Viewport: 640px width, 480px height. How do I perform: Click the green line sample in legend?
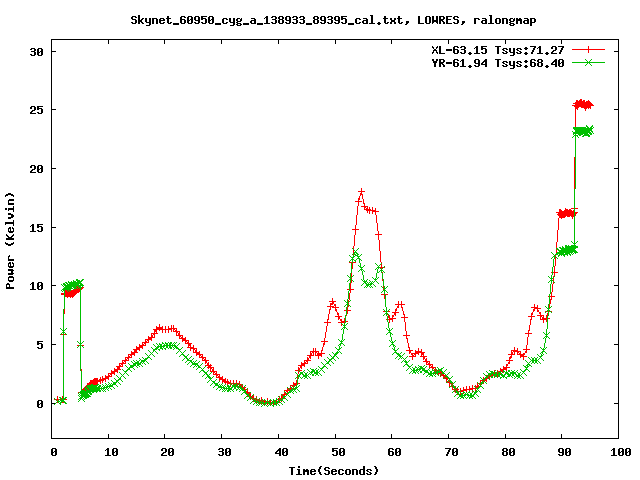(589, 62)
